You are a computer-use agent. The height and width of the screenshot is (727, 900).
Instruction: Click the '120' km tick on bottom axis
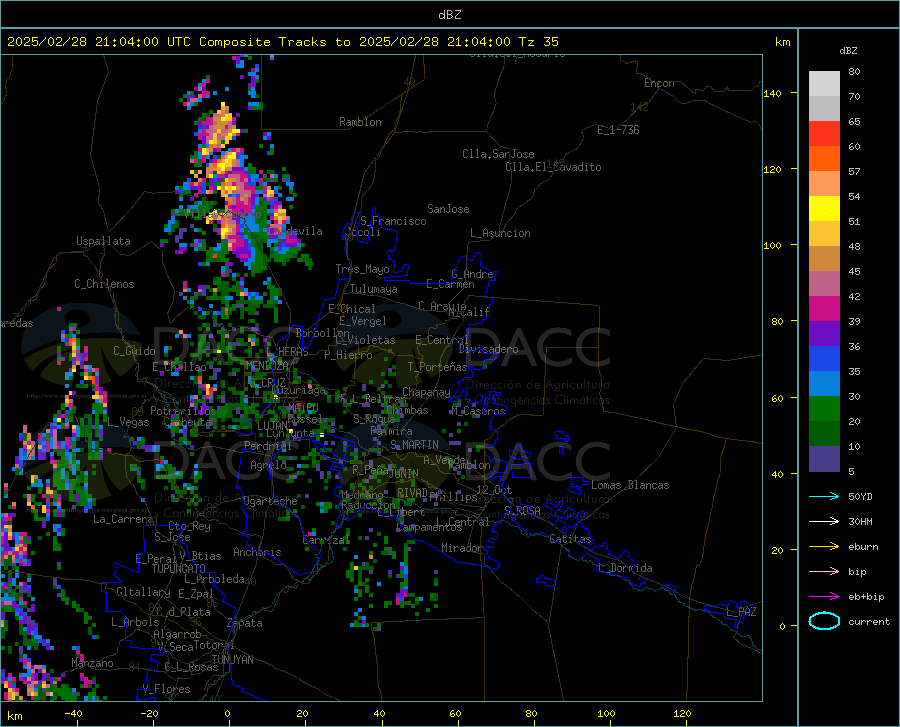pyautogui.click(x=682, y=714)
